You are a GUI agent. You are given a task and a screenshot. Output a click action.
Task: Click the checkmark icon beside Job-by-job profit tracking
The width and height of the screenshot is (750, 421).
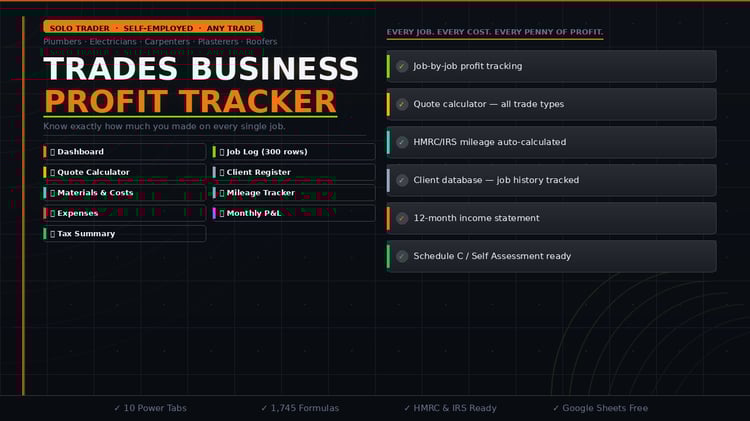click(402, 66)
